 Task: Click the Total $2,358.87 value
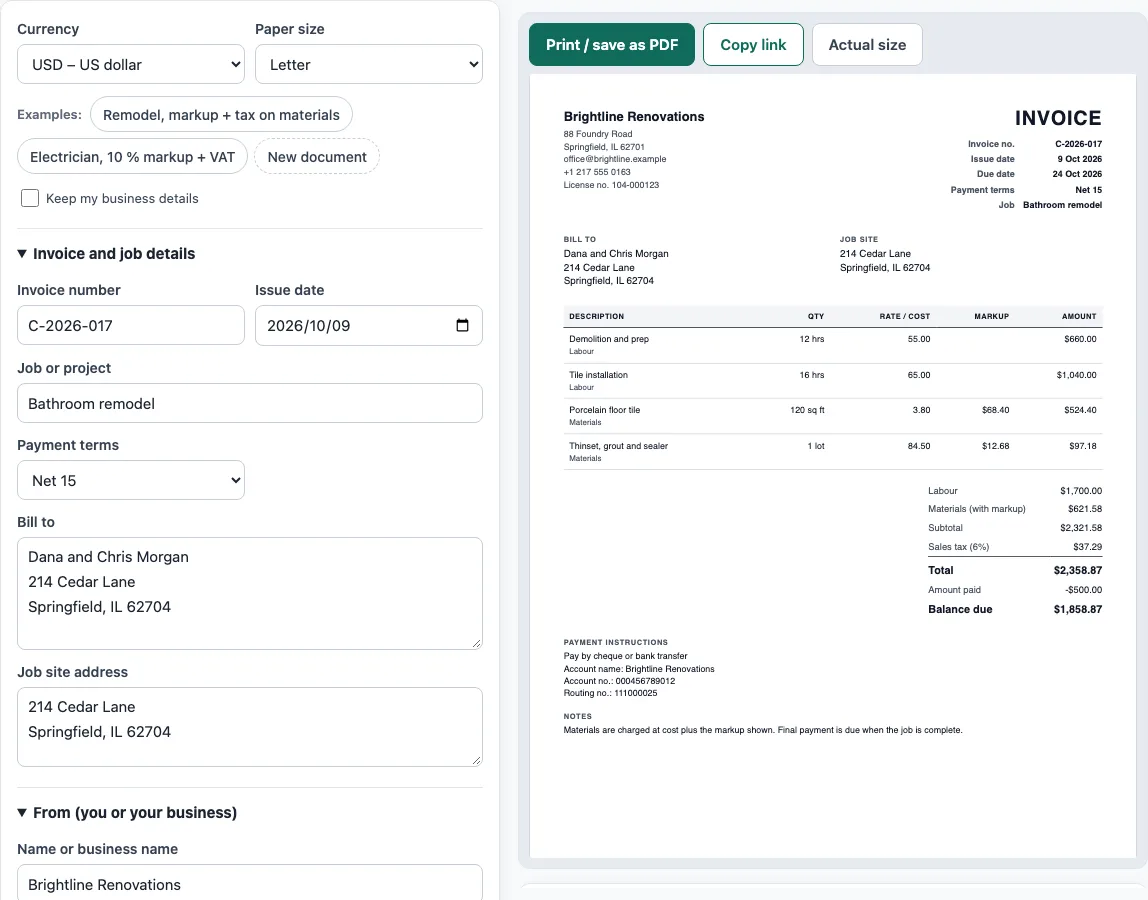[x=1078, y=570]
